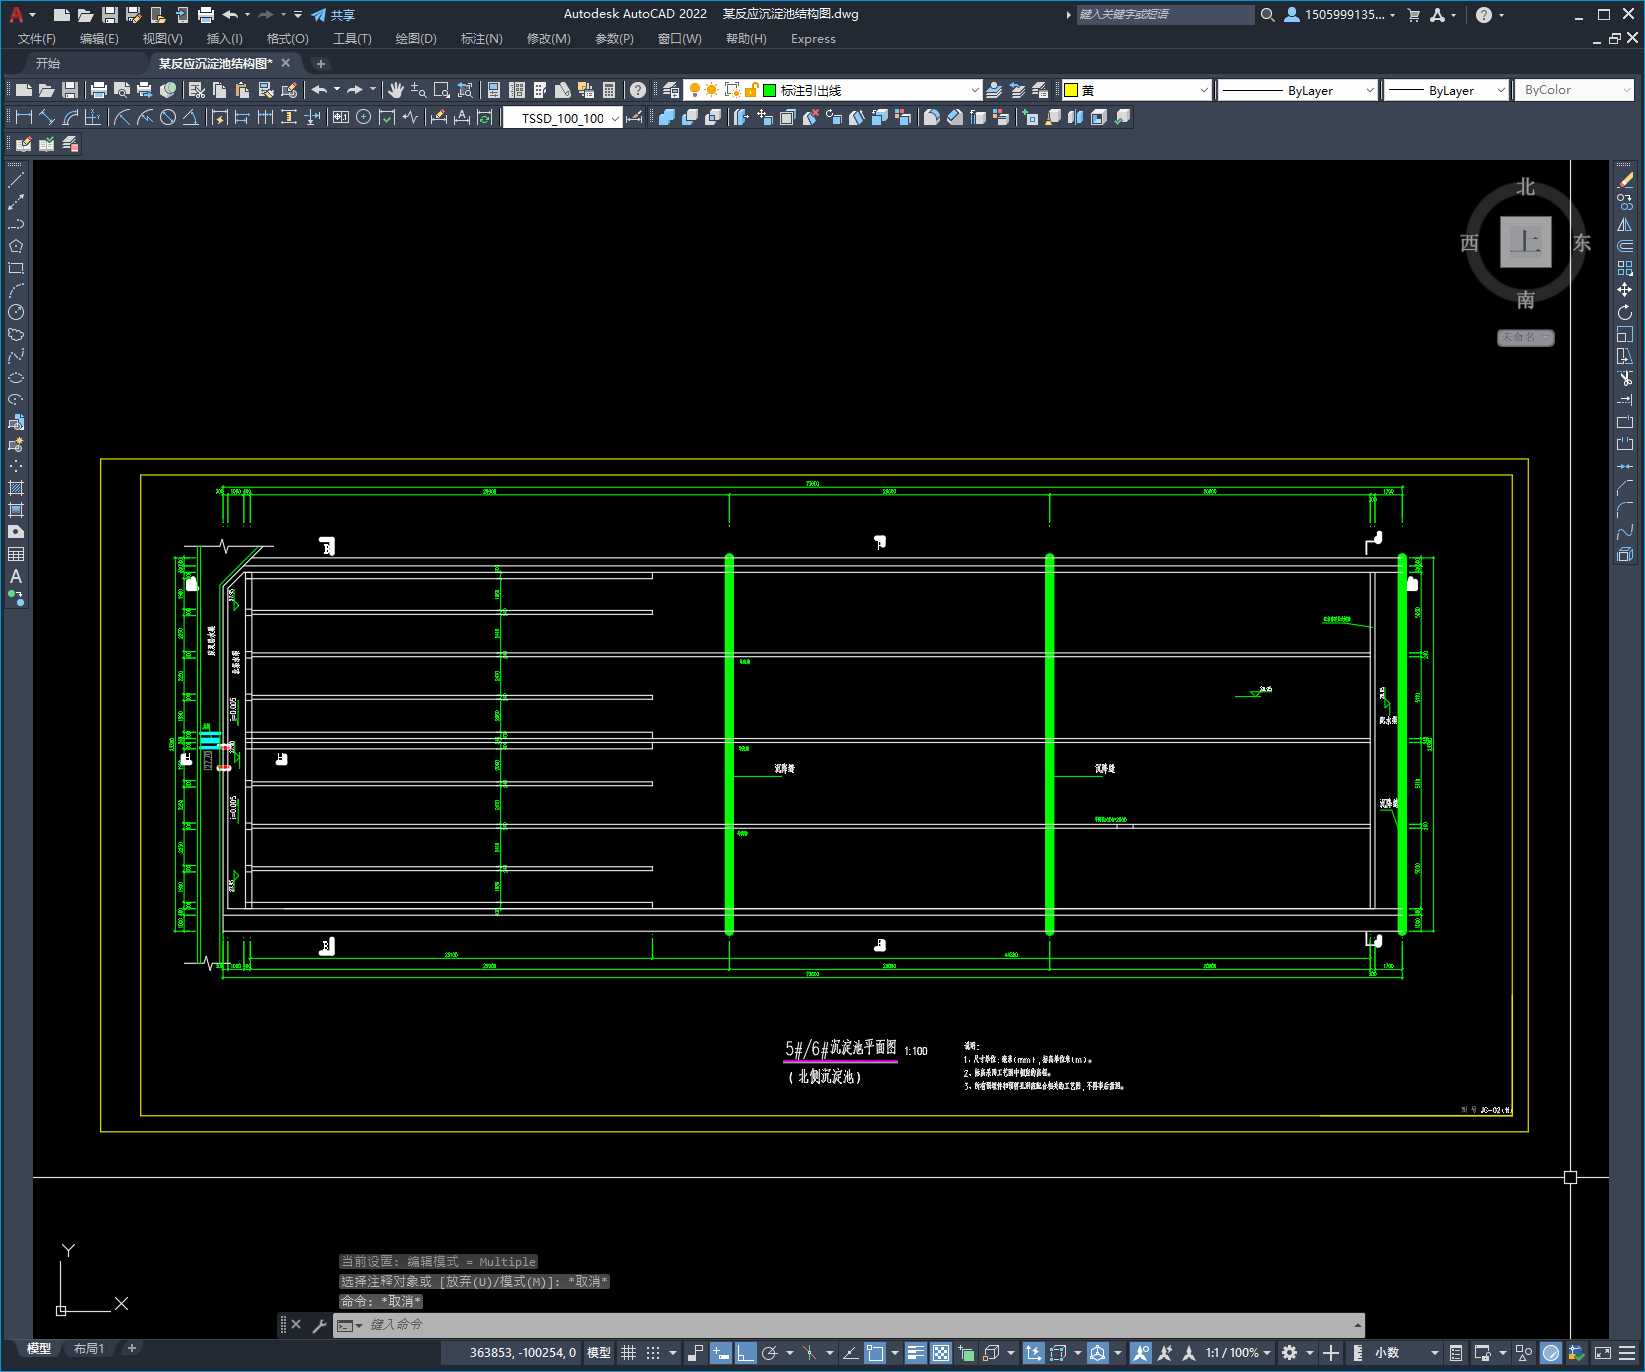Open the ByColor plot style dropdown

click(1574, 90)
